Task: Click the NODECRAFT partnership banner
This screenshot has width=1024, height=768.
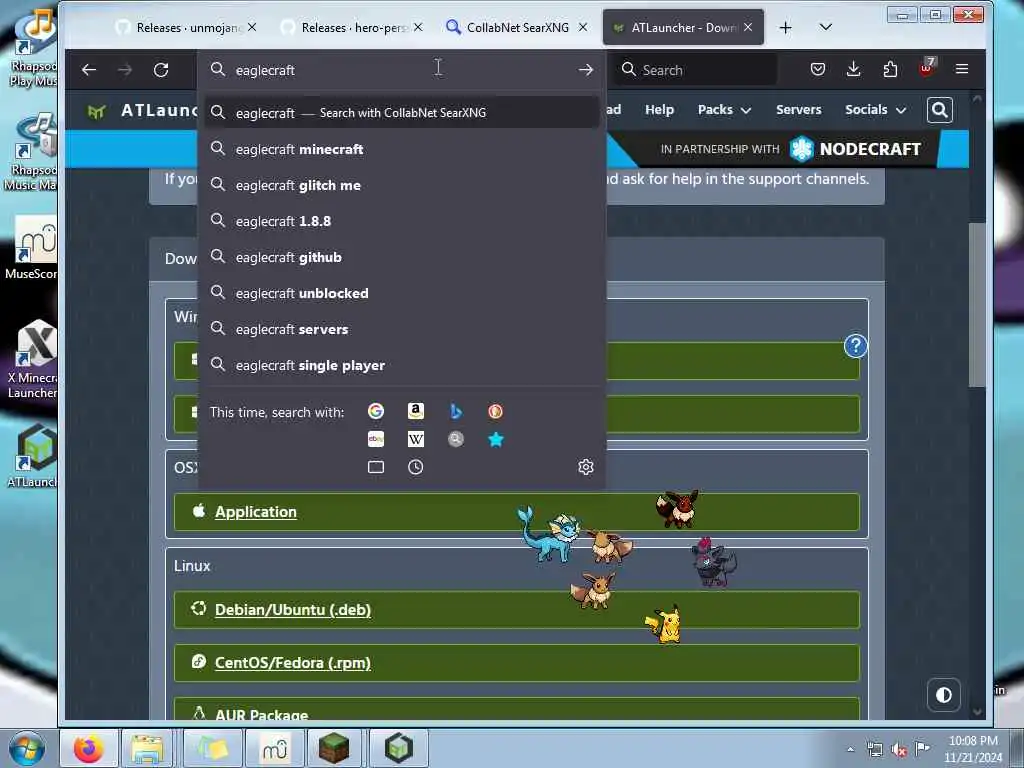Action: [790, 149]
